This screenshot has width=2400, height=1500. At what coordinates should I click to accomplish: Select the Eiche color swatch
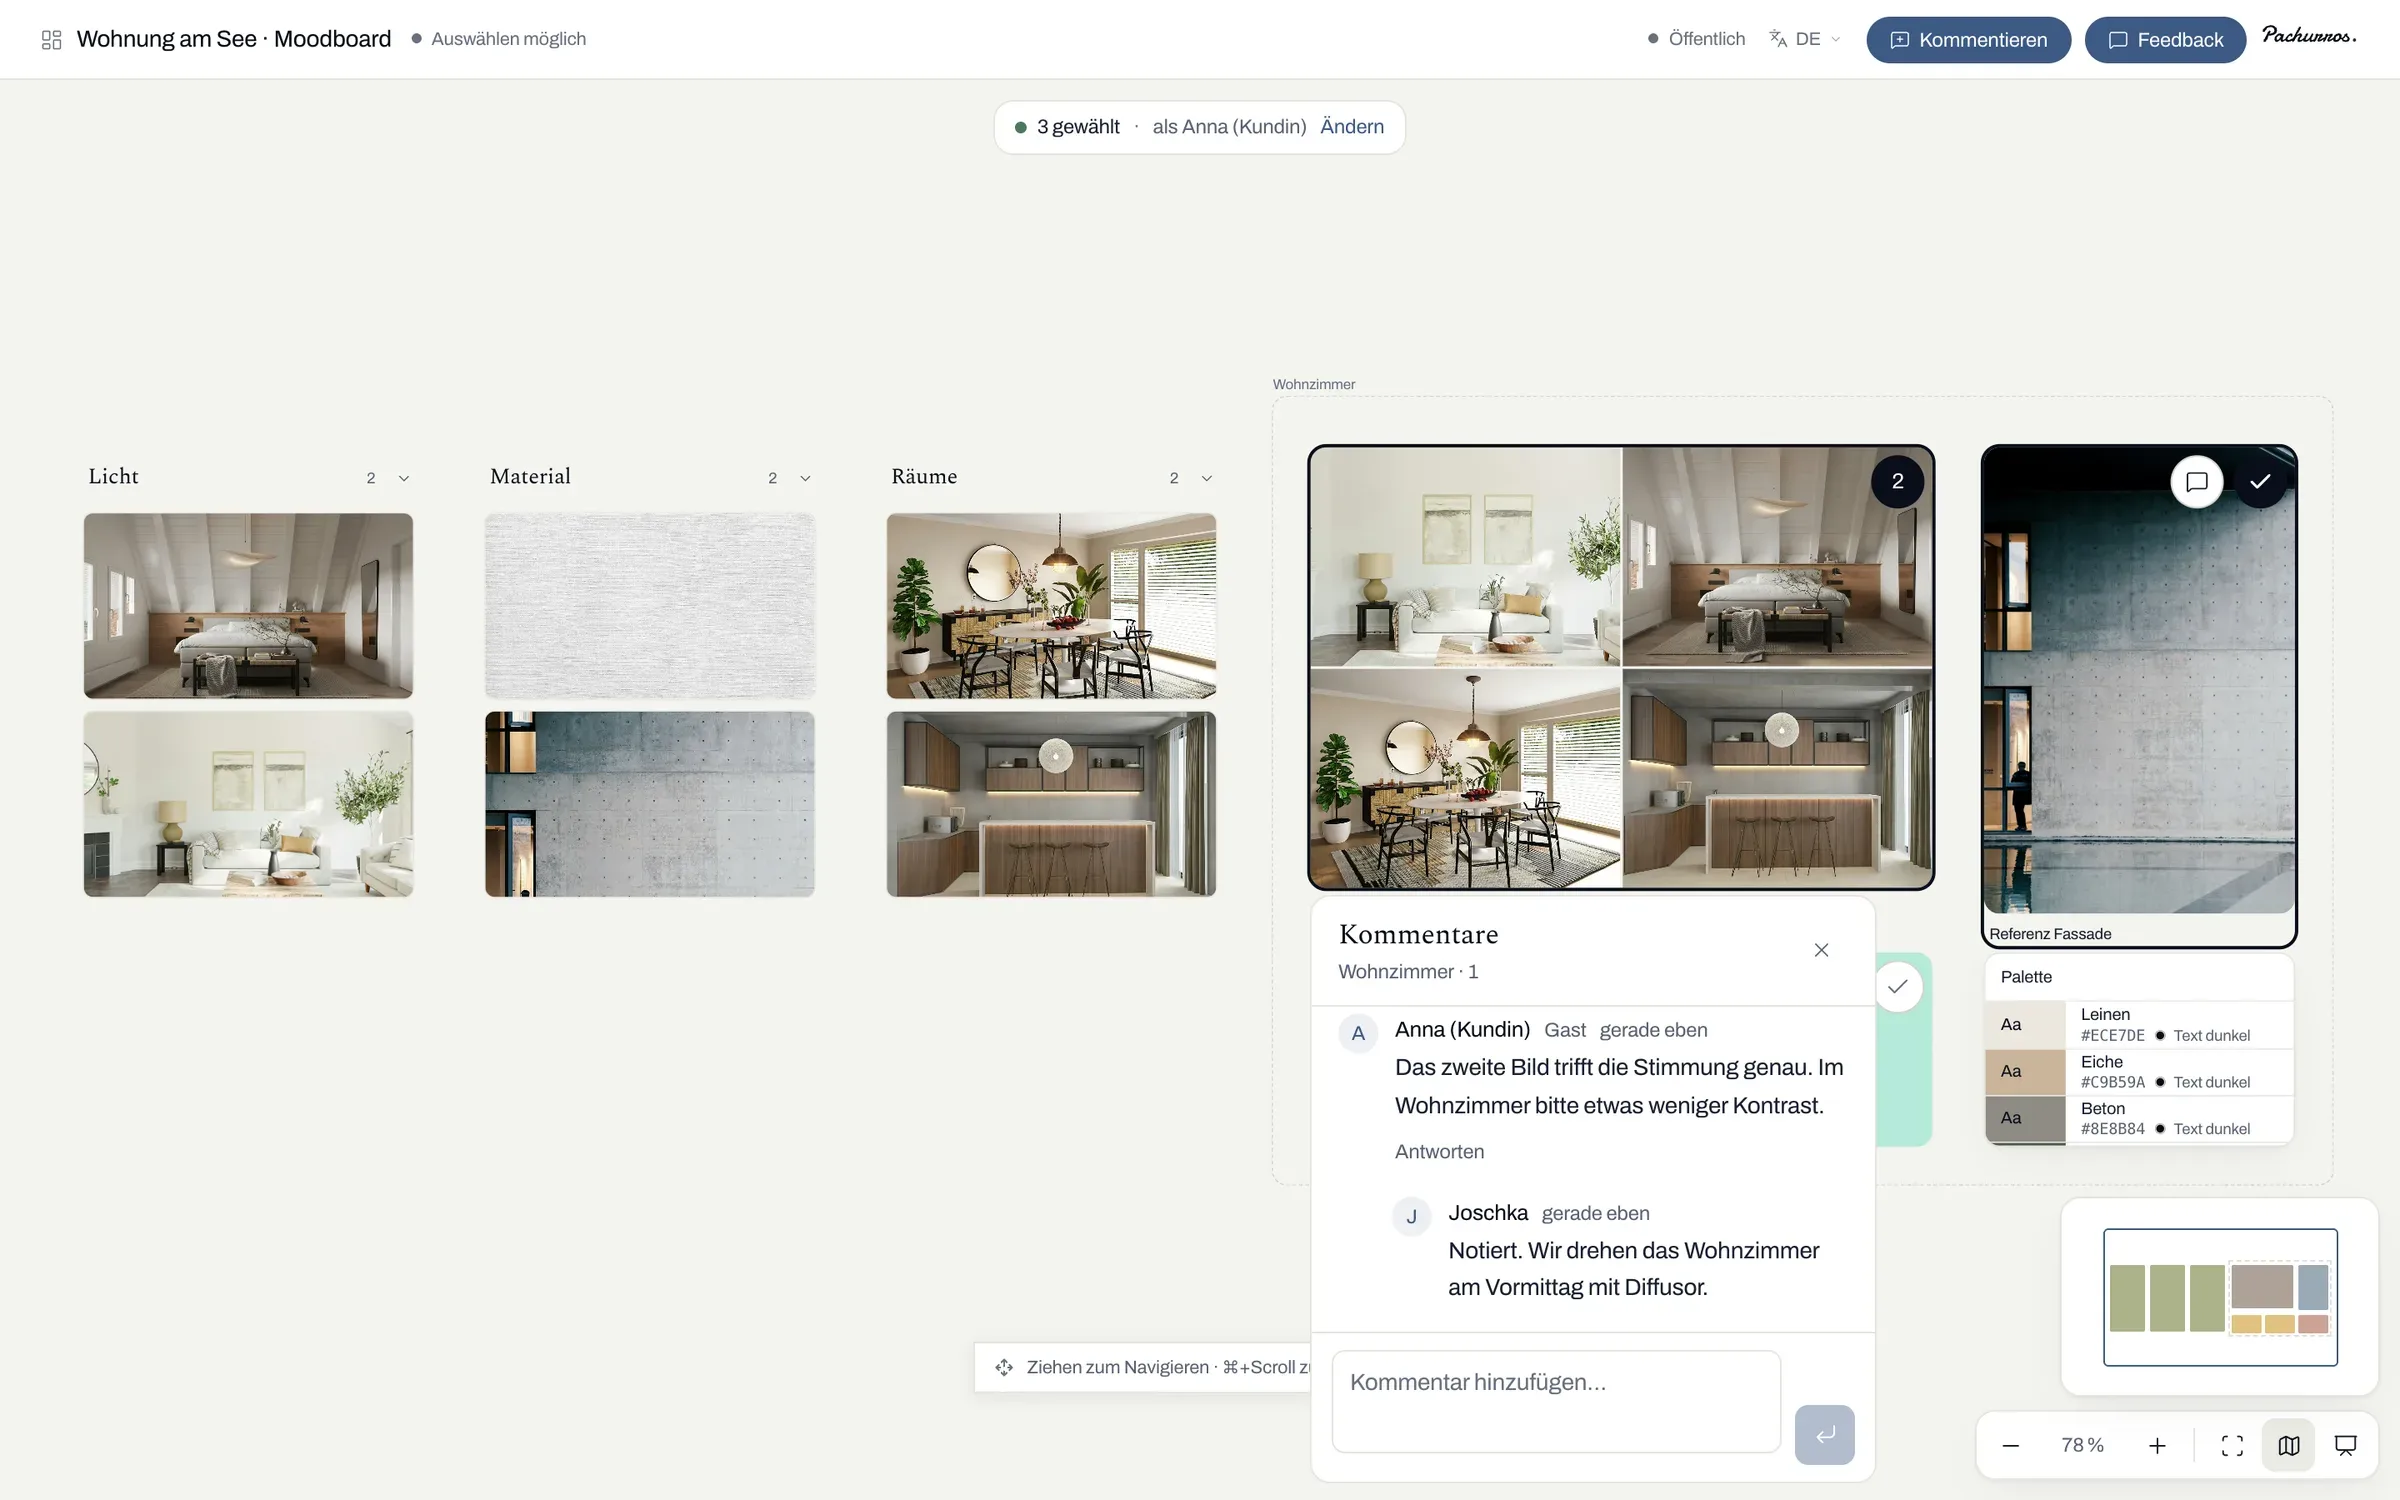[x=2025, y=1071]
